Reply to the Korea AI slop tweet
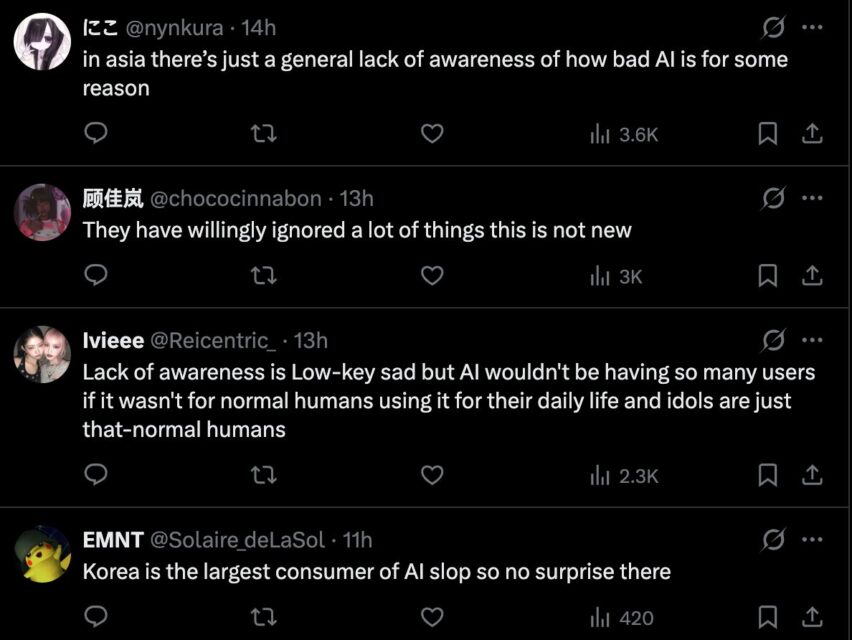This screenshot has height=640, width=852. coord(95,617)
